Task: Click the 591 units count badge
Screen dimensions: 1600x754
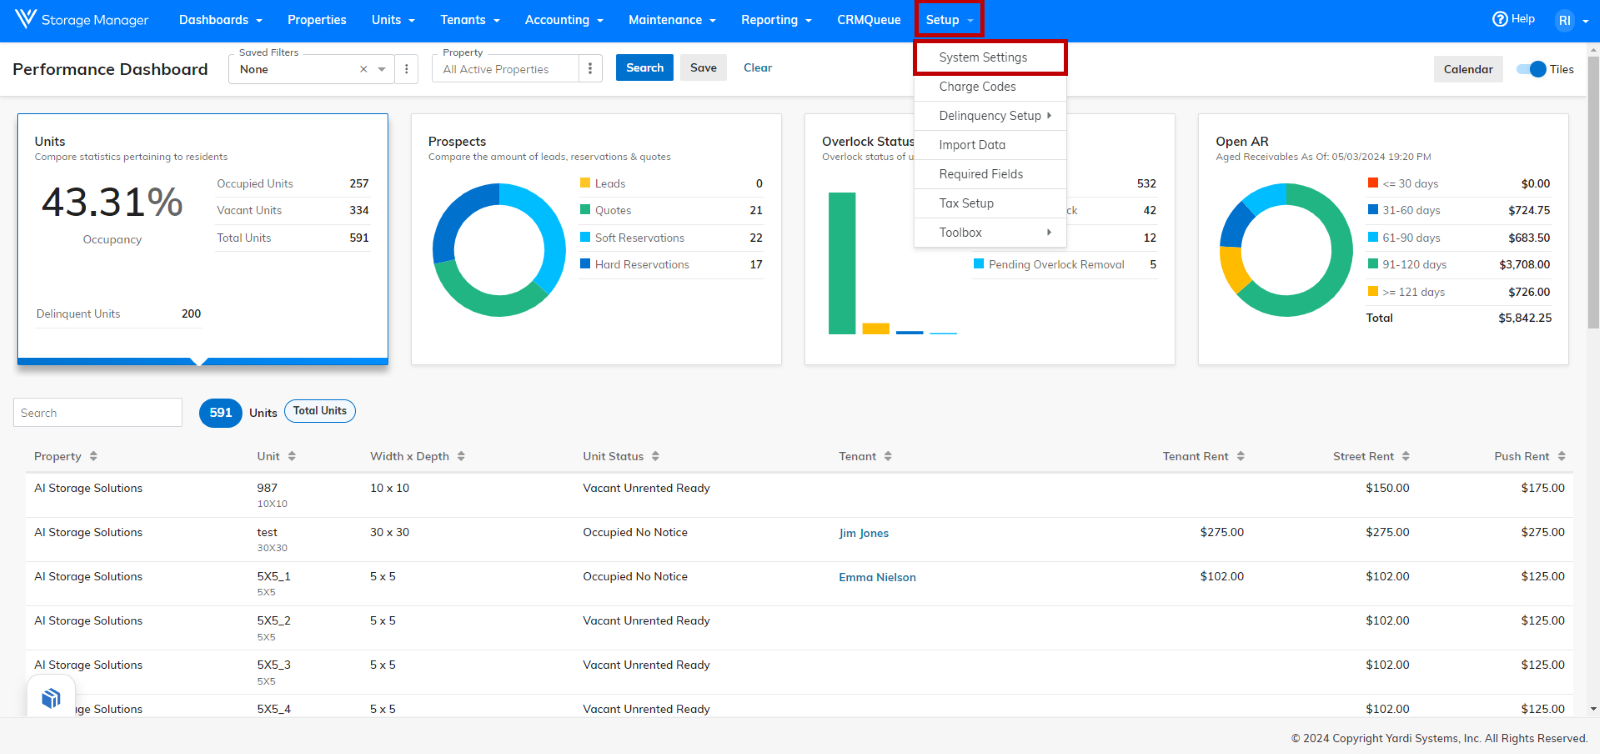Action: [x=221, y=413]
